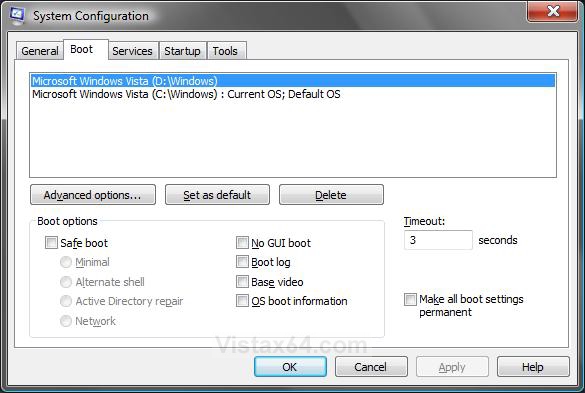Open Advanced options
The image size is (585, 393).
(93, 195)
